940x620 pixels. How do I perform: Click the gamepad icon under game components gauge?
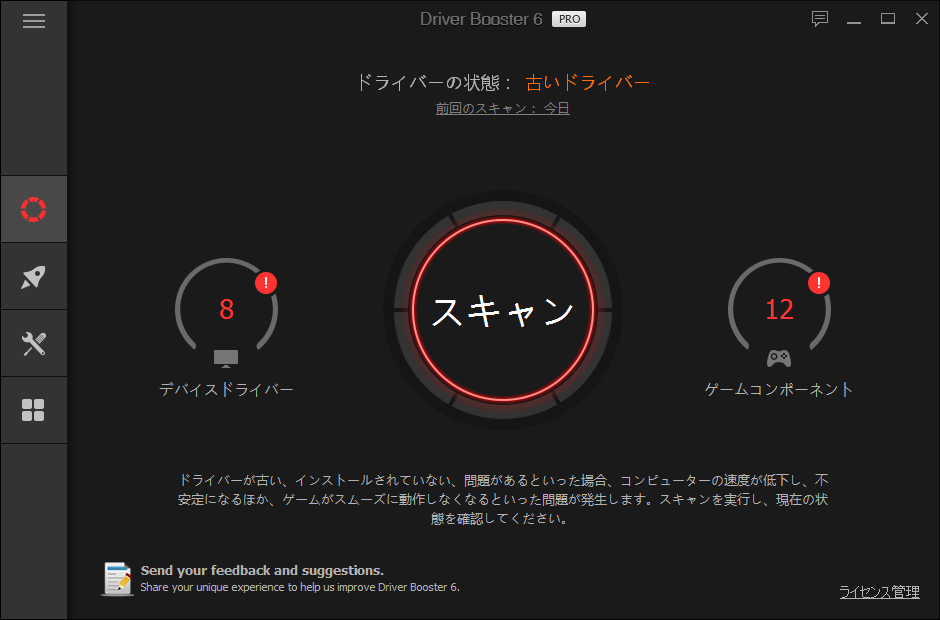[779, 359]
